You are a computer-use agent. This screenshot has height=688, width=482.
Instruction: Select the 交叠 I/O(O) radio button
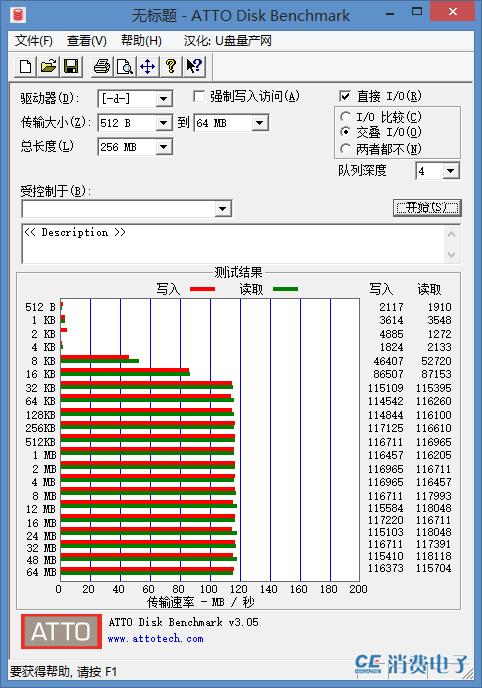346,132
